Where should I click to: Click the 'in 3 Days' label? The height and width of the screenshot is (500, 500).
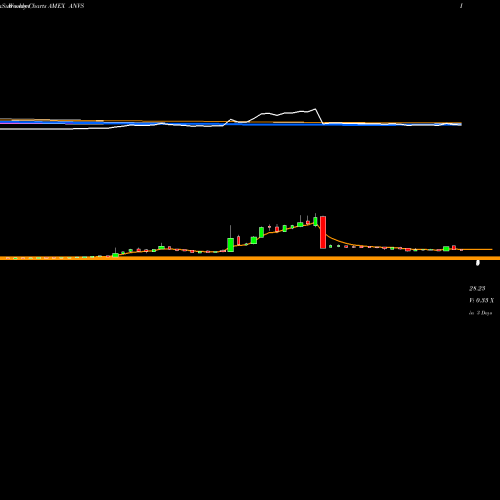(x=481, y=313)
